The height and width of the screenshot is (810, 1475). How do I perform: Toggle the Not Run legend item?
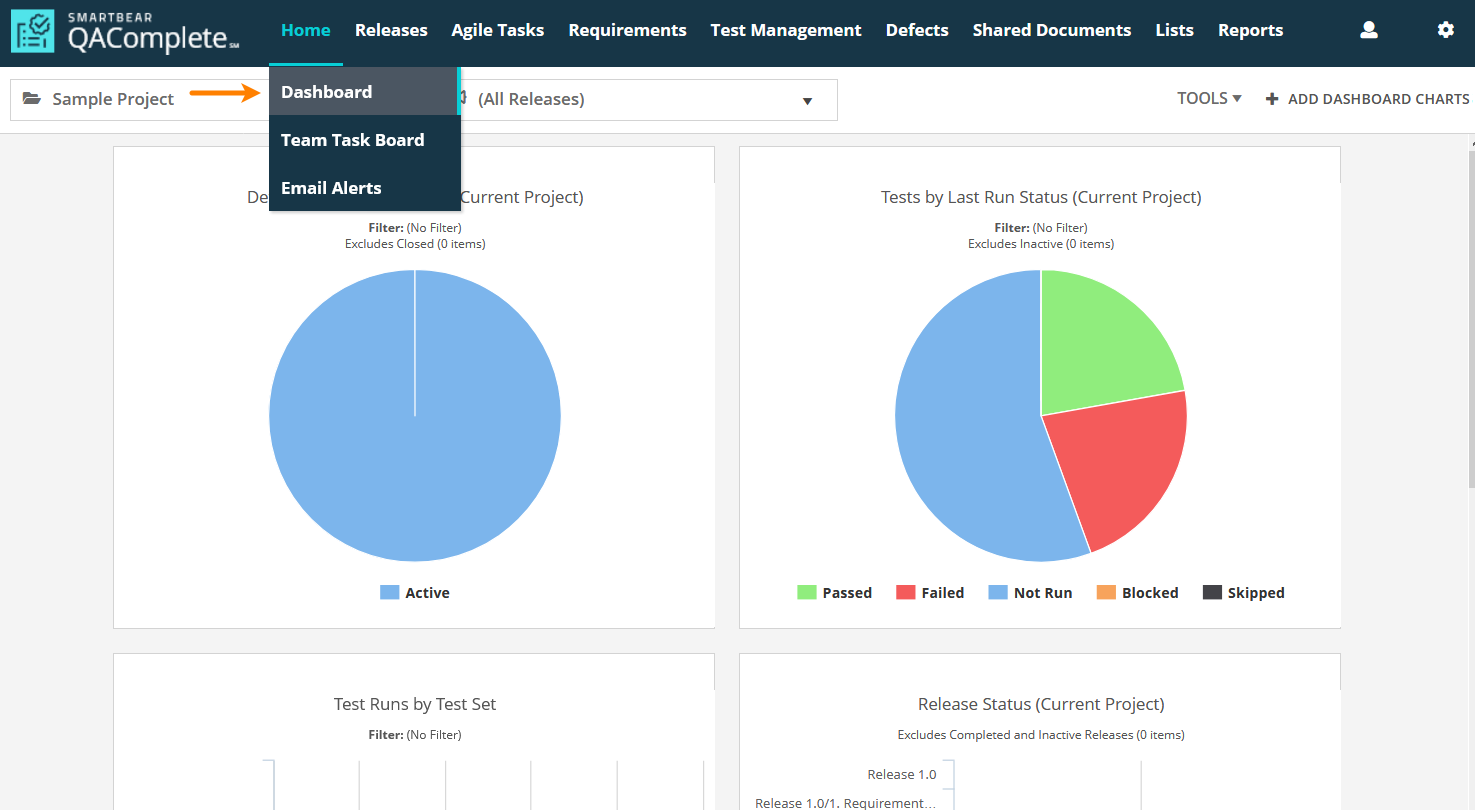coord(1030,593)
